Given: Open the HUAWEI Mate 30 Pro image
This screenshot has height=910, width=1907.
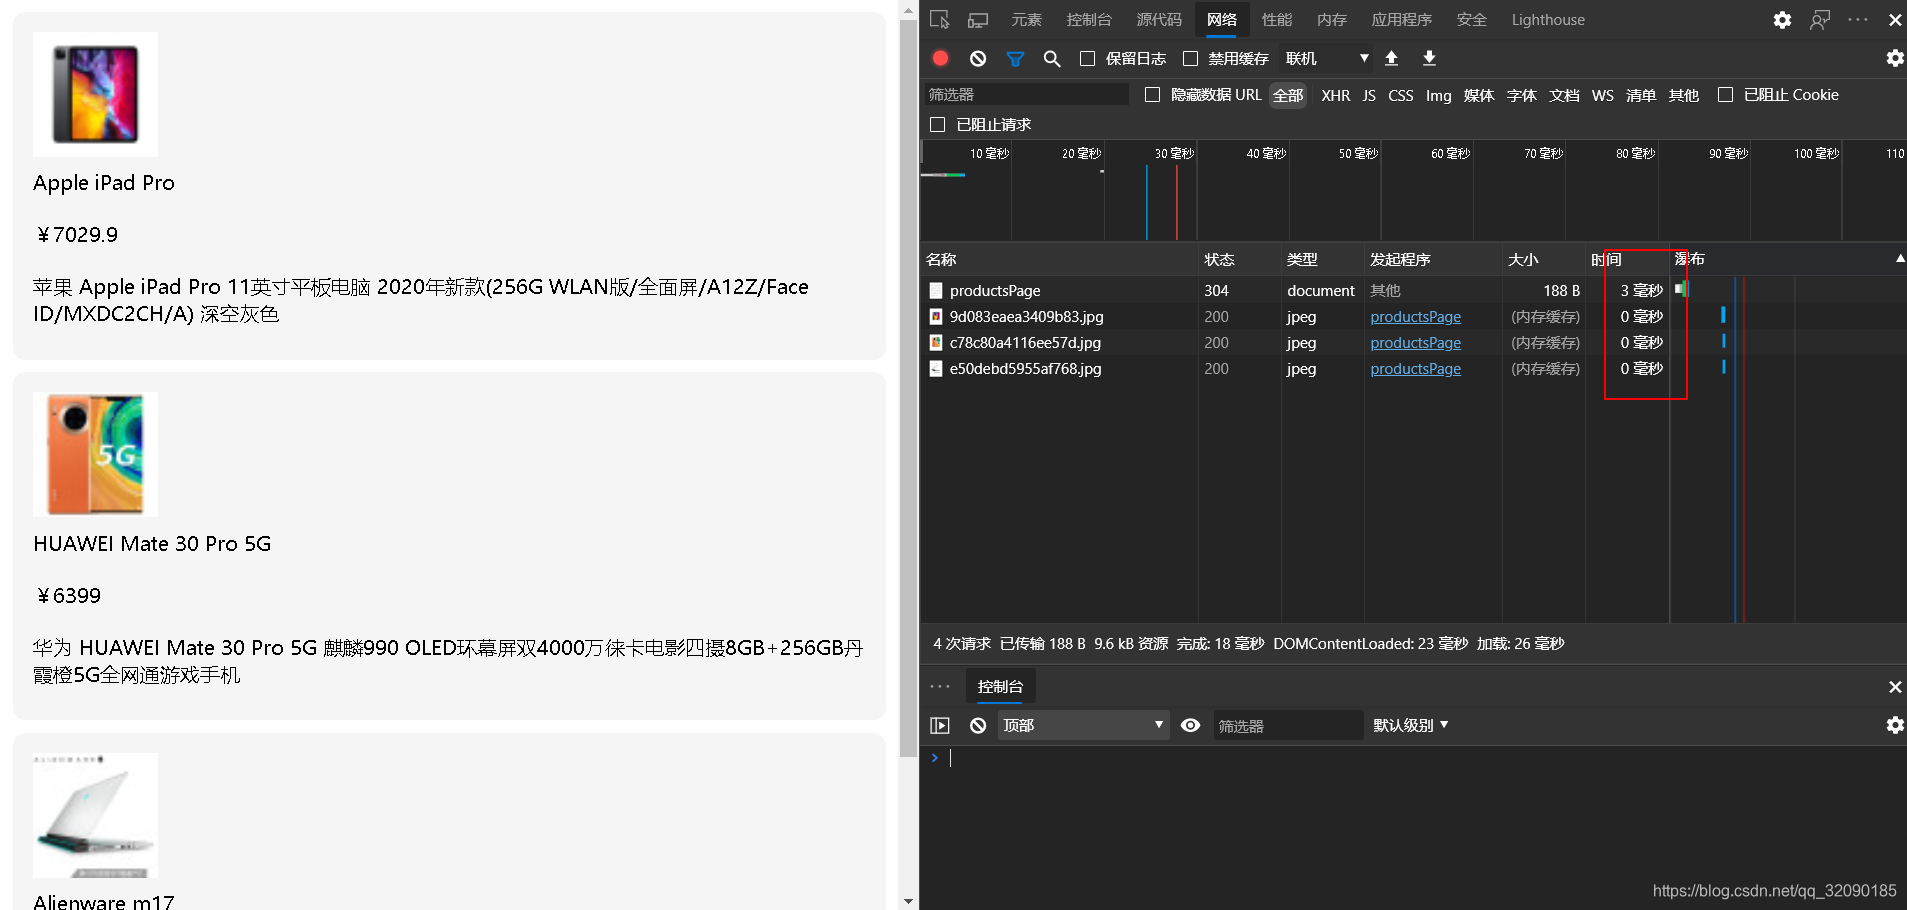Looking at the screenshot, I should click(x=95, y=454).
